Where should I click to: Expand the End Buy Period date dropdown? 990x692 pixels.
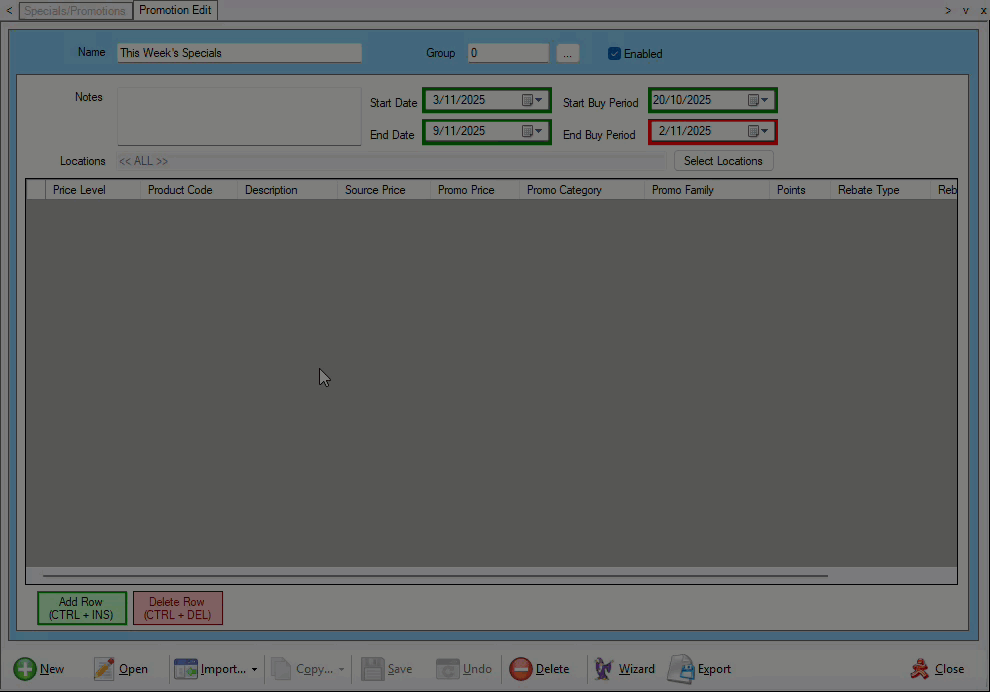764,131
